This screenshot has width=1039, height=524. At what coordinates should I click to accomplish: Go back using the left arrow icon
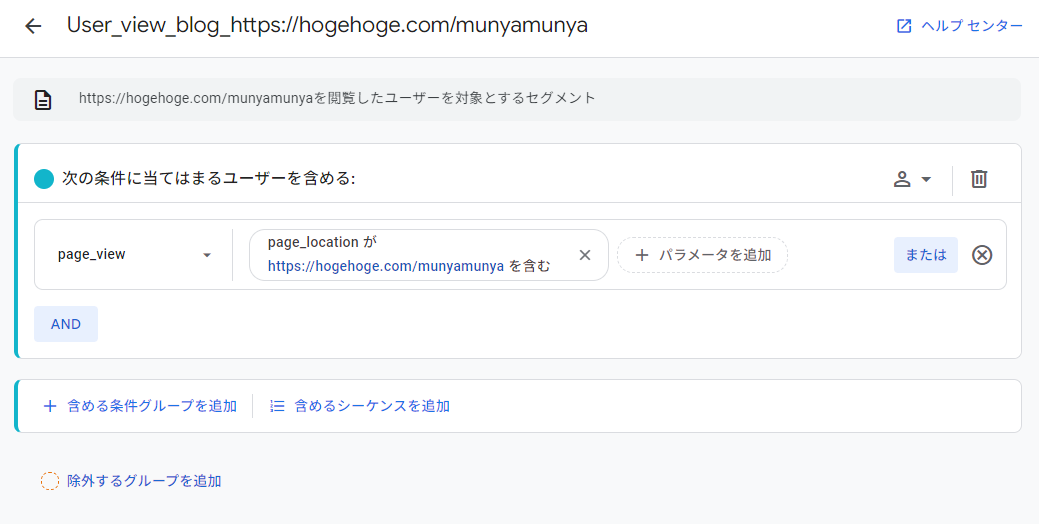pyautogui.click(x=32, y=26)
